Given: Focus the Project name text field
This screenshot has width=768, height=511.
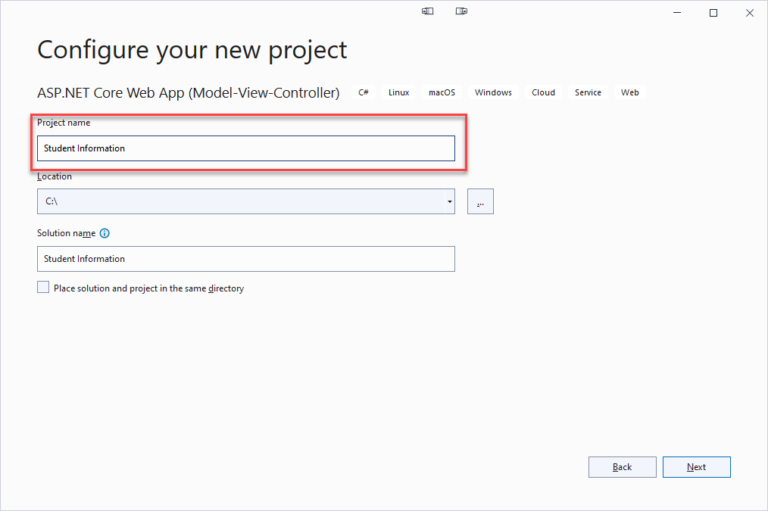Looking at the screenshot, I should (246, 148).
